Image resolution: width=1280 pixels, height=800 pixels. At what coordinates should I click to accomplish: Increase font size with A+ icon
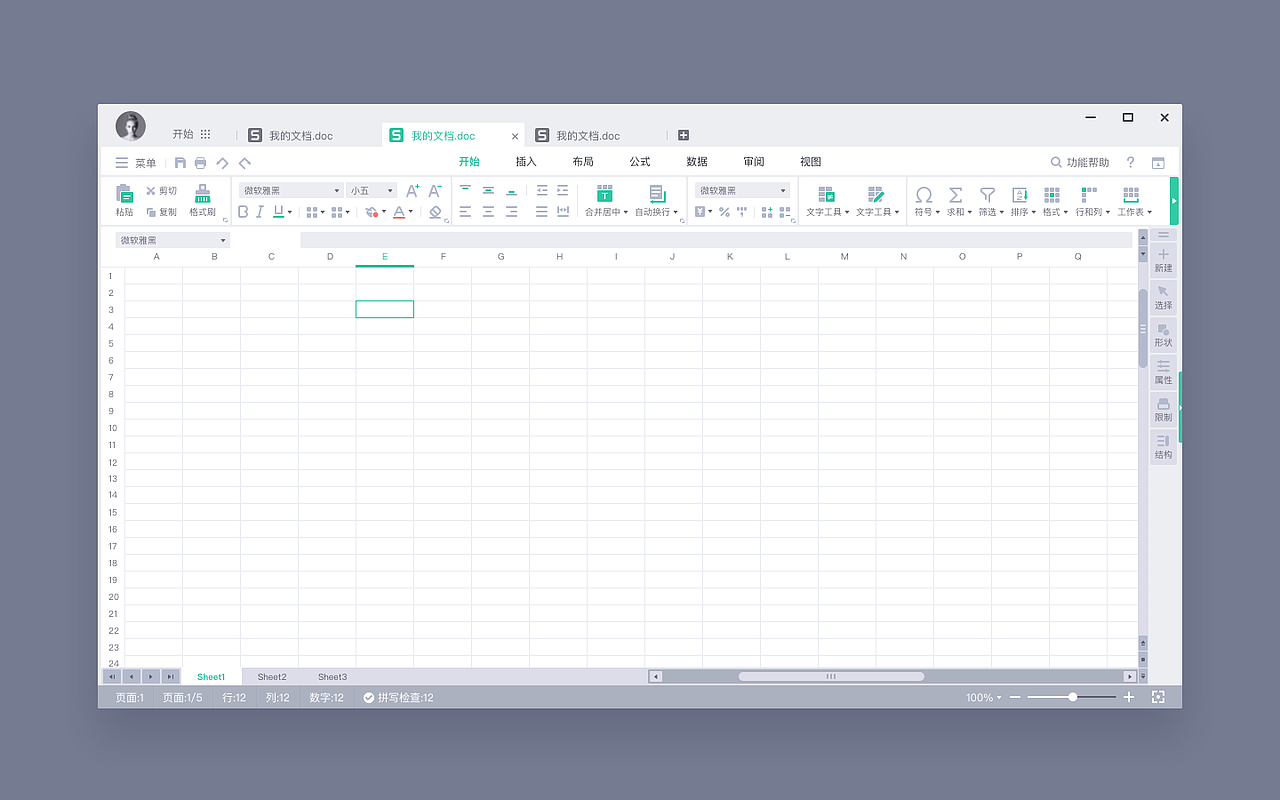412,190
